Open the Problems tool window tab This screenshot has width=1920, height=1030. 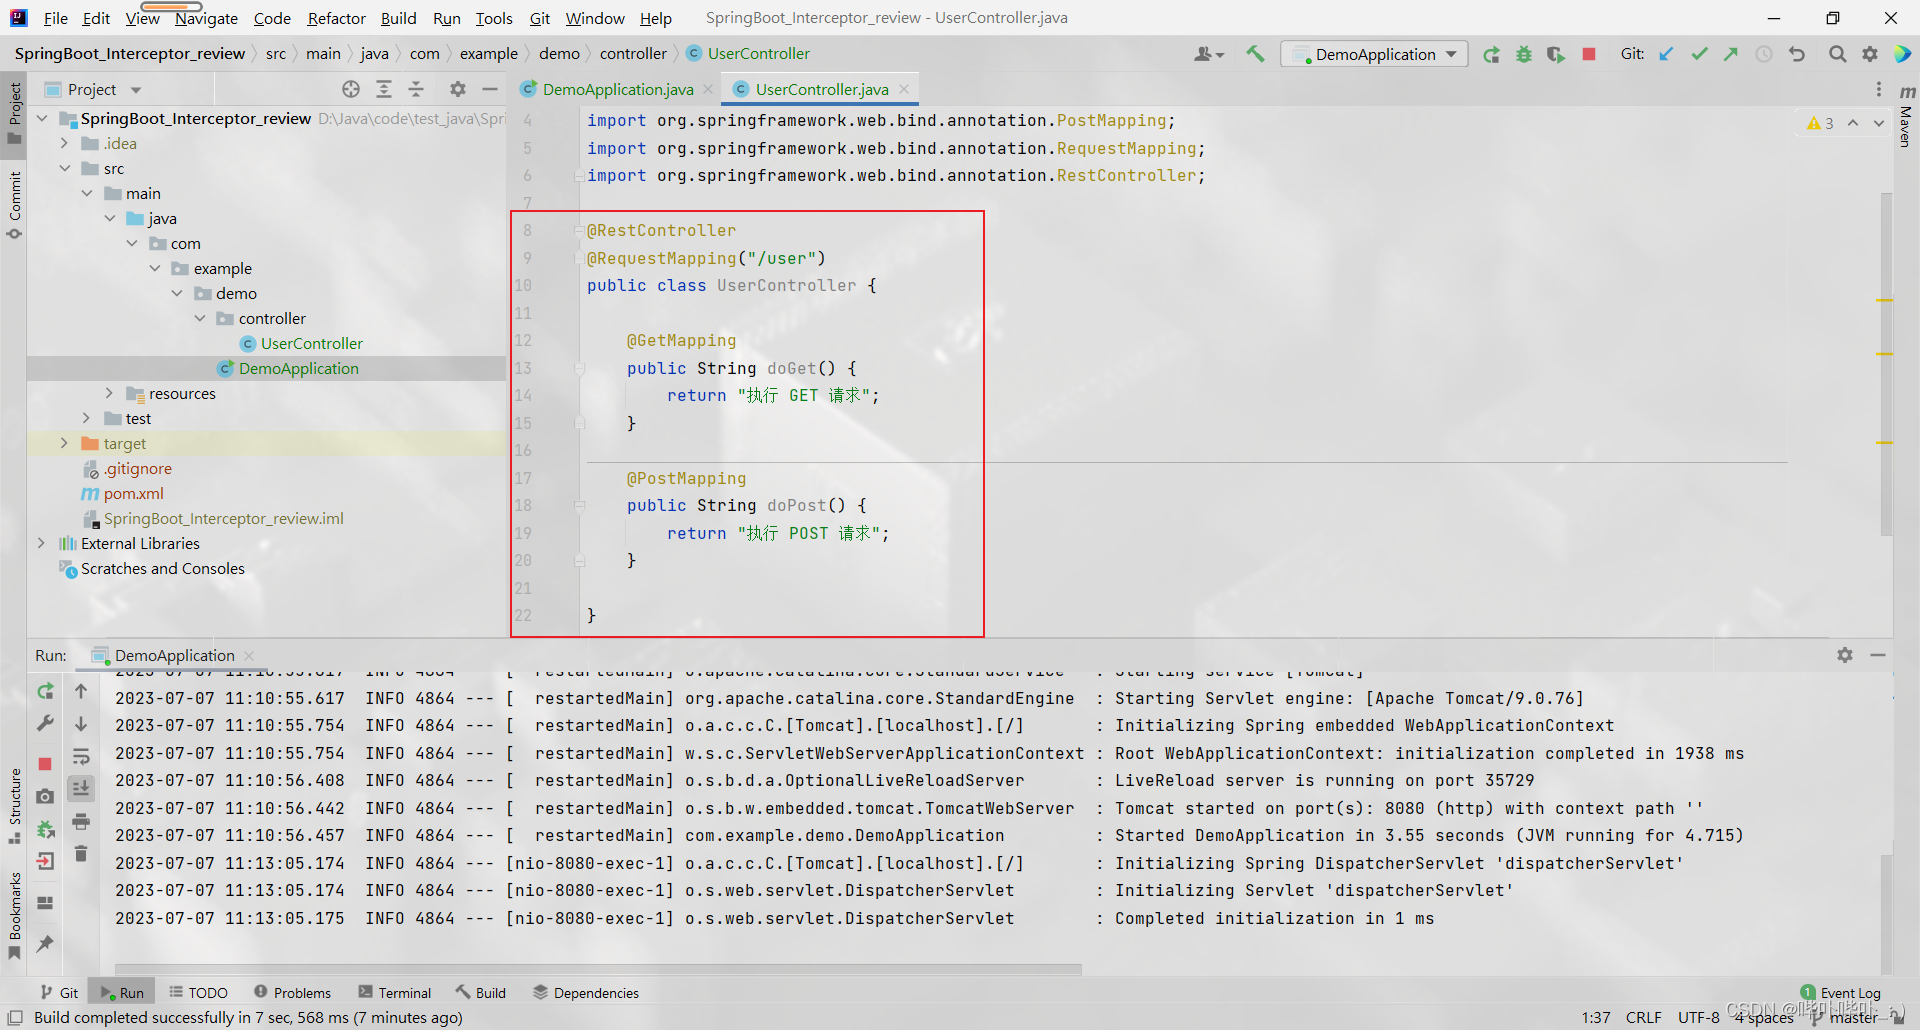(x=292, y=992)
